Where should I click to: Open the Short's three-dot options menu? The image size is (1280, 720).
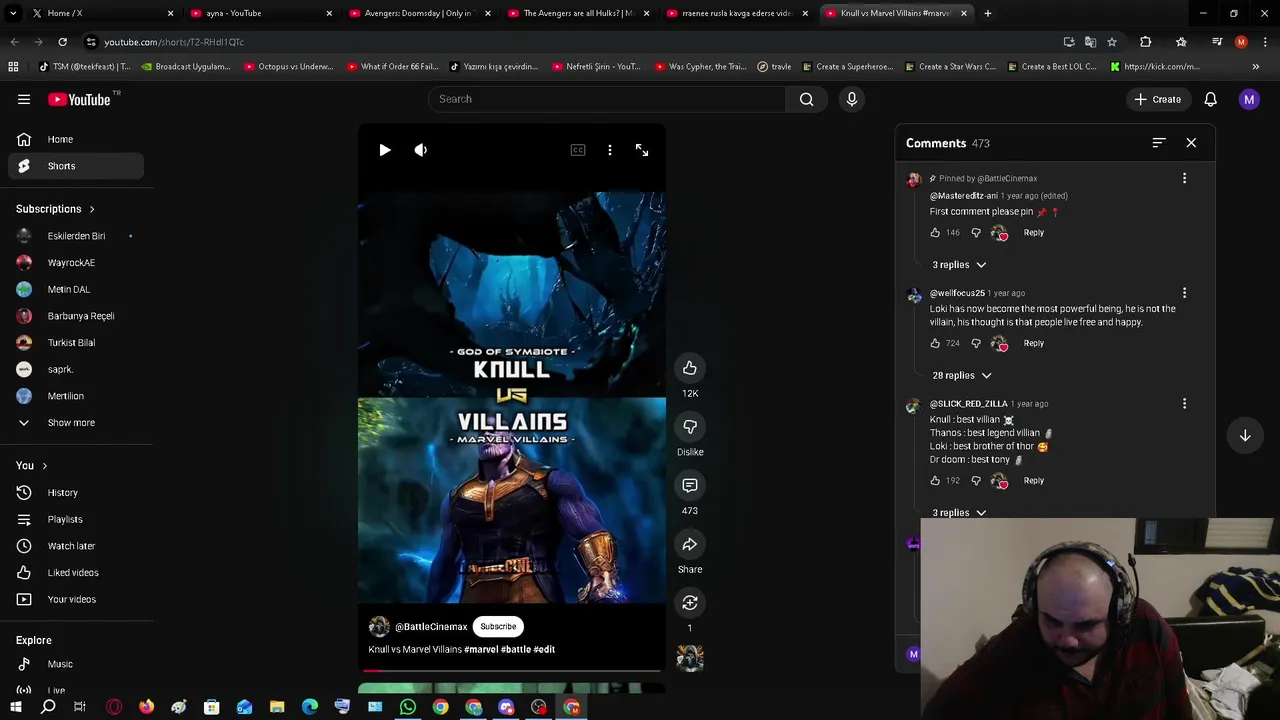click(610, 150)
